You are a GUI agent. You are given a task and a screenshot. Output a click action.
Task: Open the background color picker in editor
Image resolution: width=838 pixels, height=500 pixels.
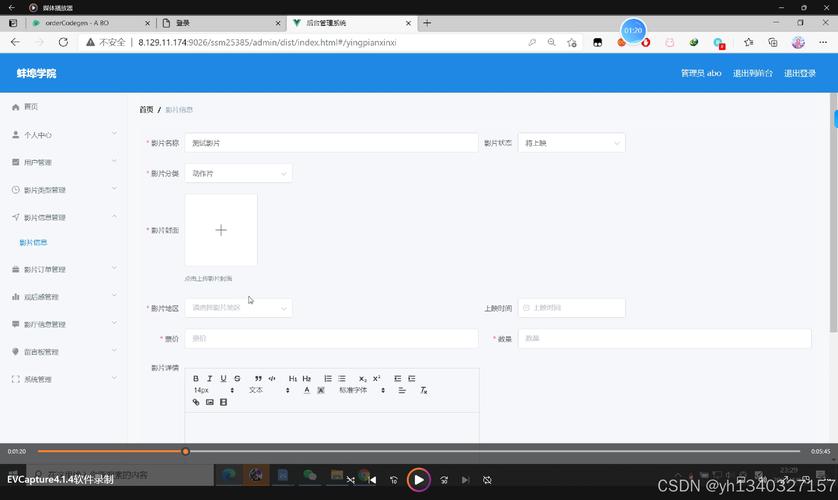[321, 390]
